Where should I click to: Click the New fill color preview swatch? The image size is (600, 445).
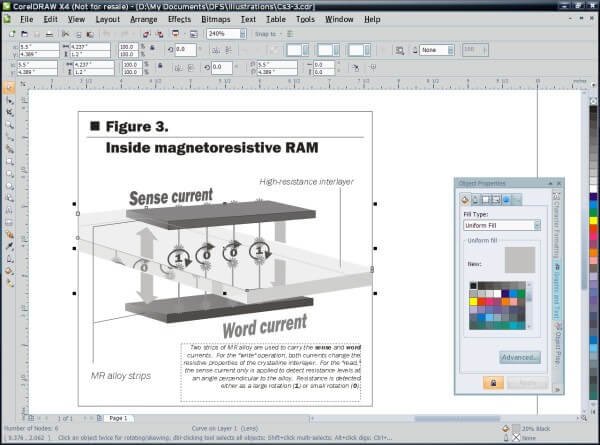(x=520, y=260)
